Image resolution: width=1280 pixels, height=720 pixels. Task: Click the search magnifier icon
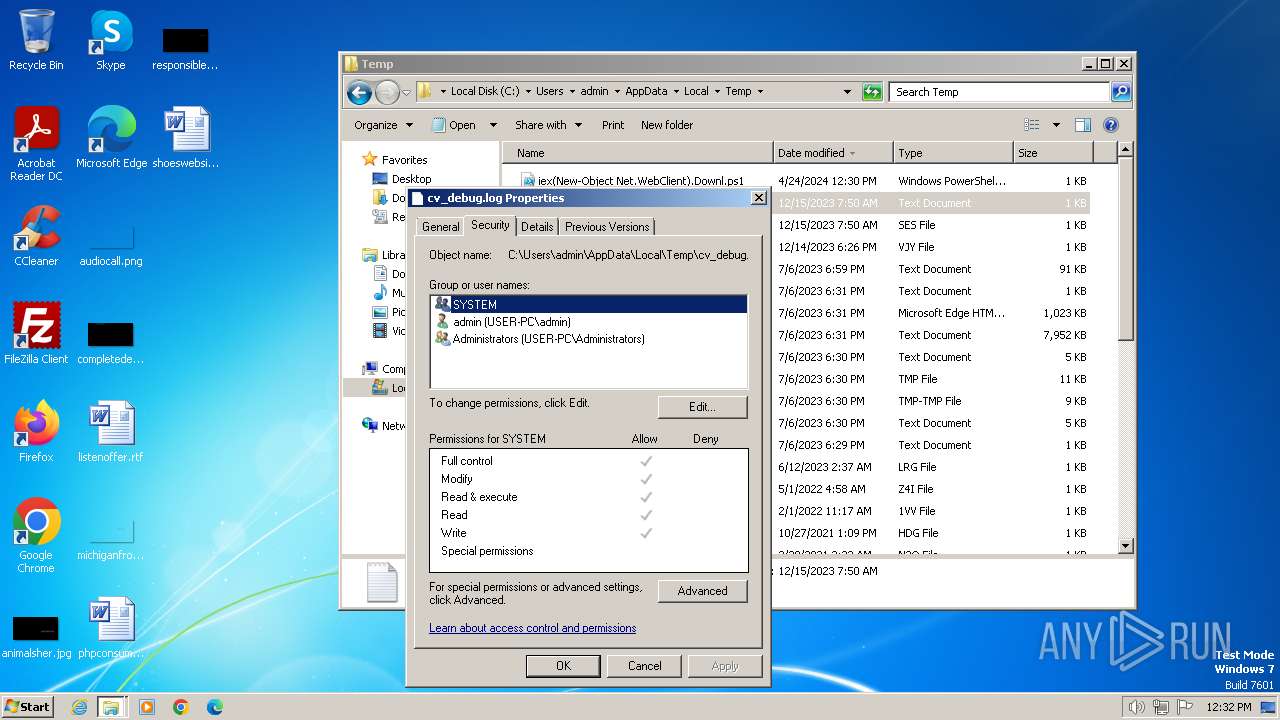pos(1121,92)
